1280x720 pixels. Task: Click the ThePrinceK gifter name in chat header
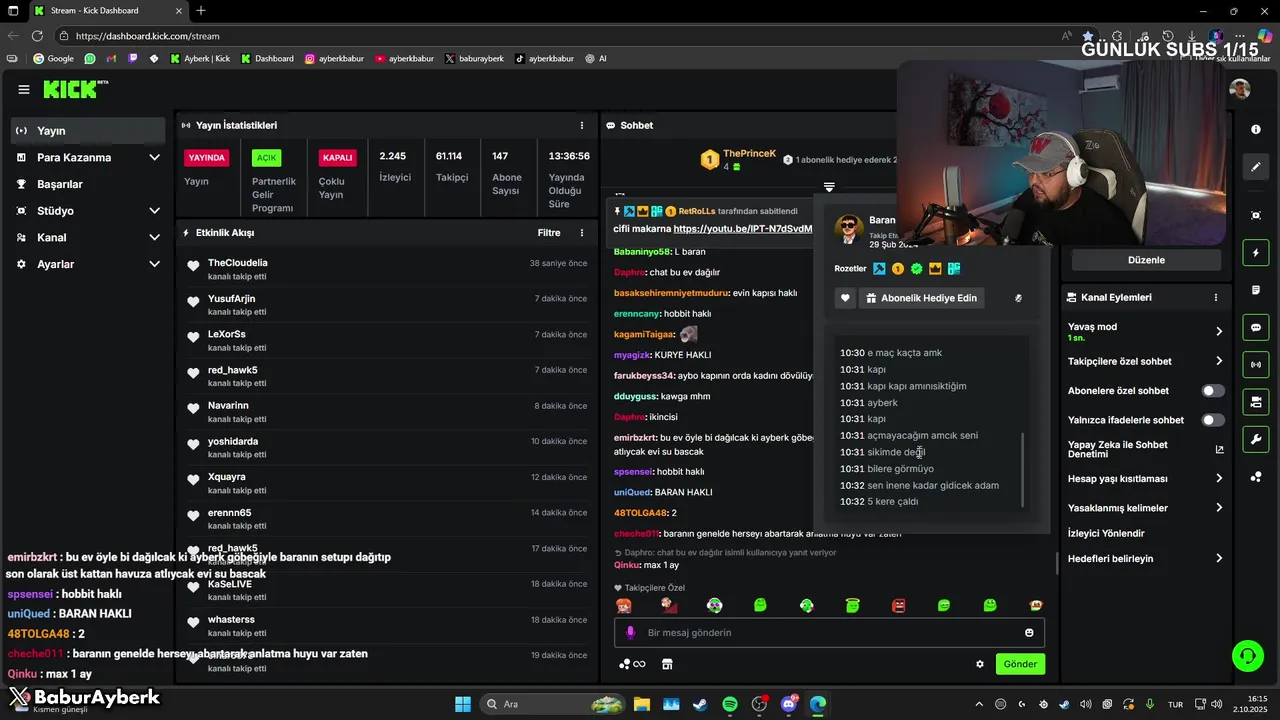[x=750, y=153]
